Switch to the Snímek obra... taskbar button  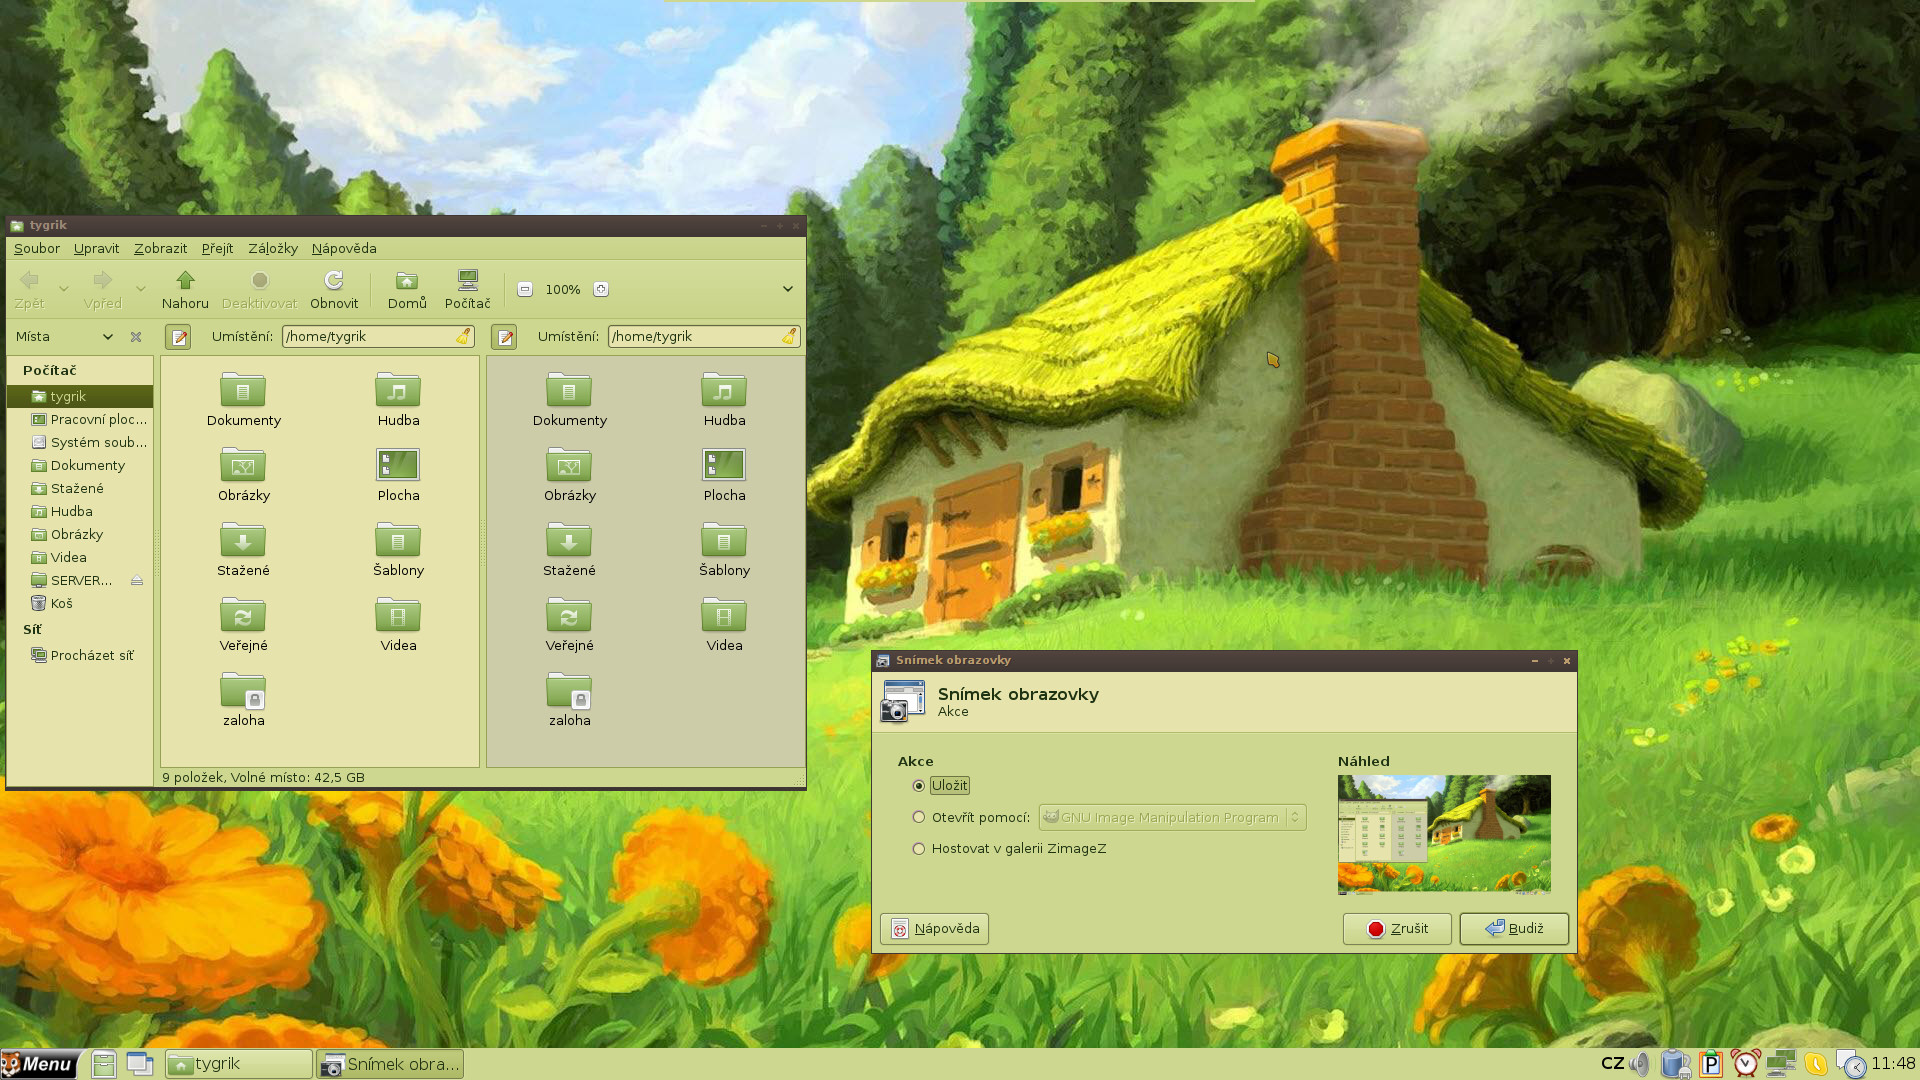(391, 1064)
